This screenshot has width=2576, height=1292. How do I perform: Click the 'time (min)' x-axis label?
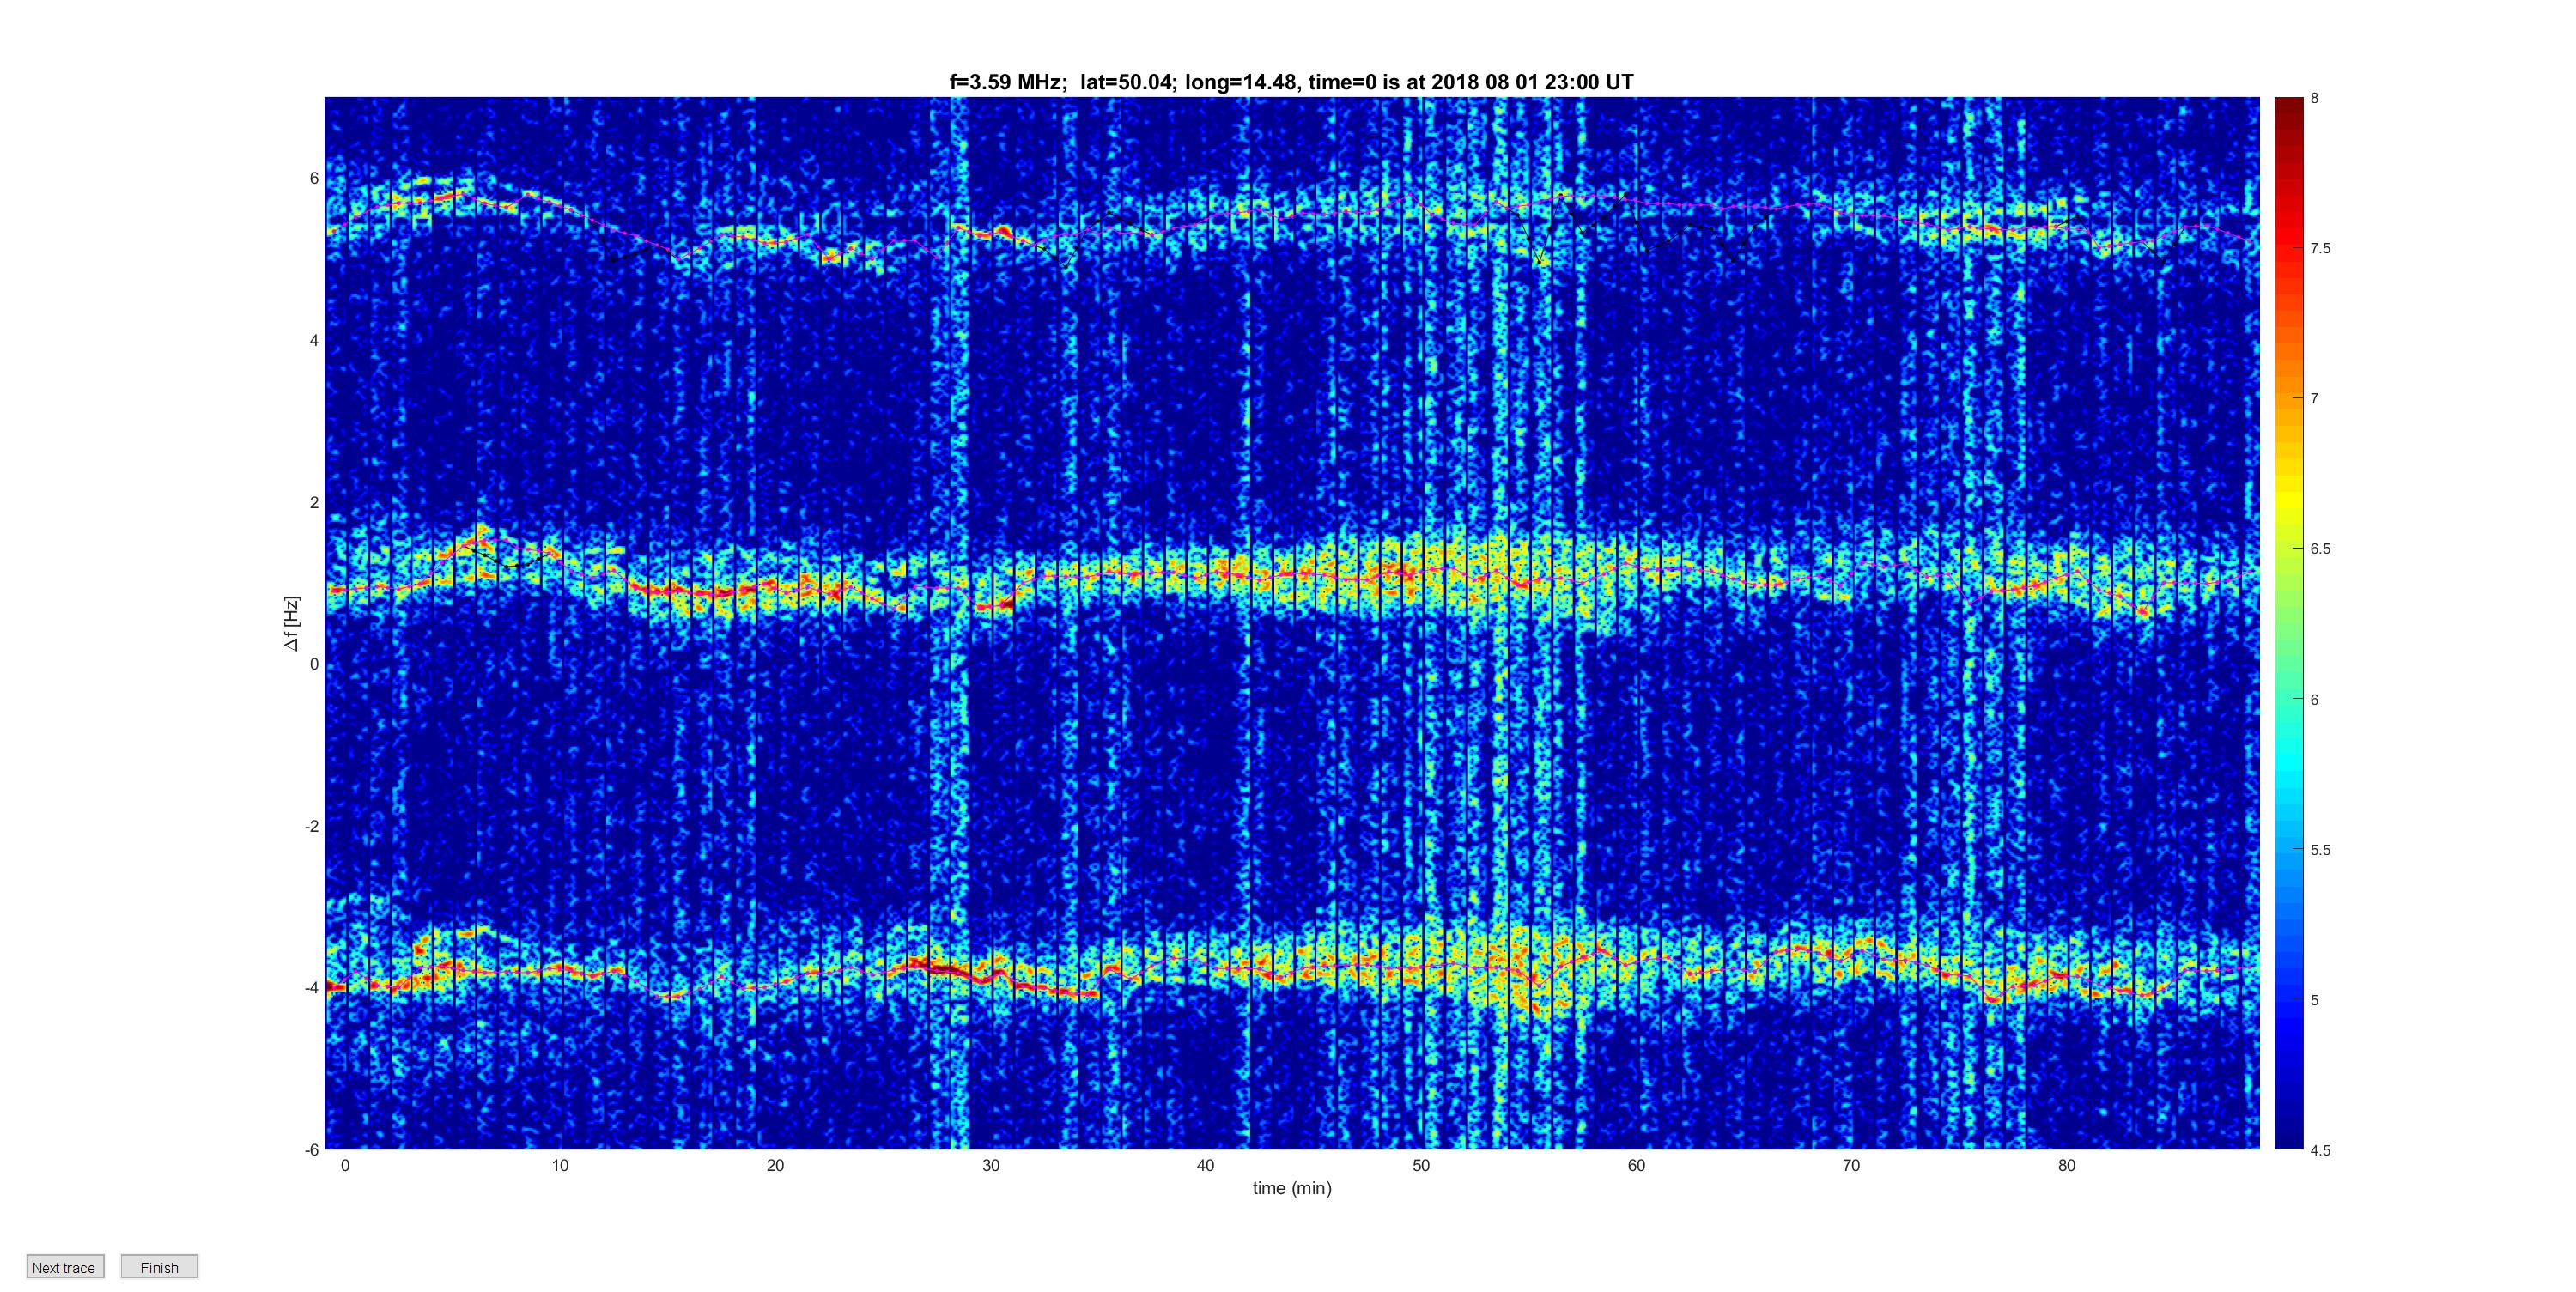click(x=1292, y=1188)
